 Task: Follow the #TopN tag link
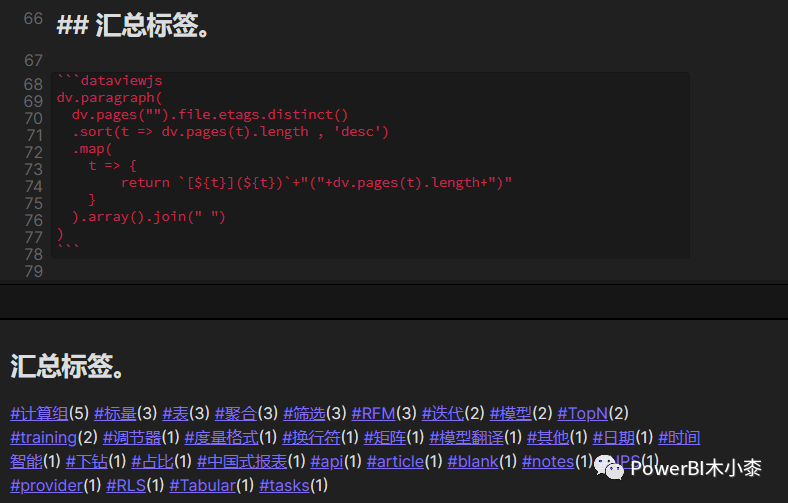tap(583, 414)
